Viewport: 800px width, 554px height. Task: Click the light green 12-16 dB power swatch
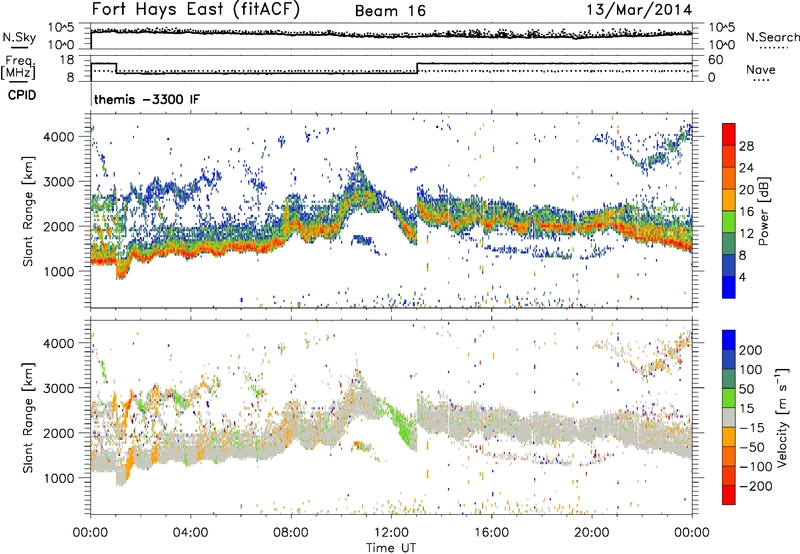[729, 222]
